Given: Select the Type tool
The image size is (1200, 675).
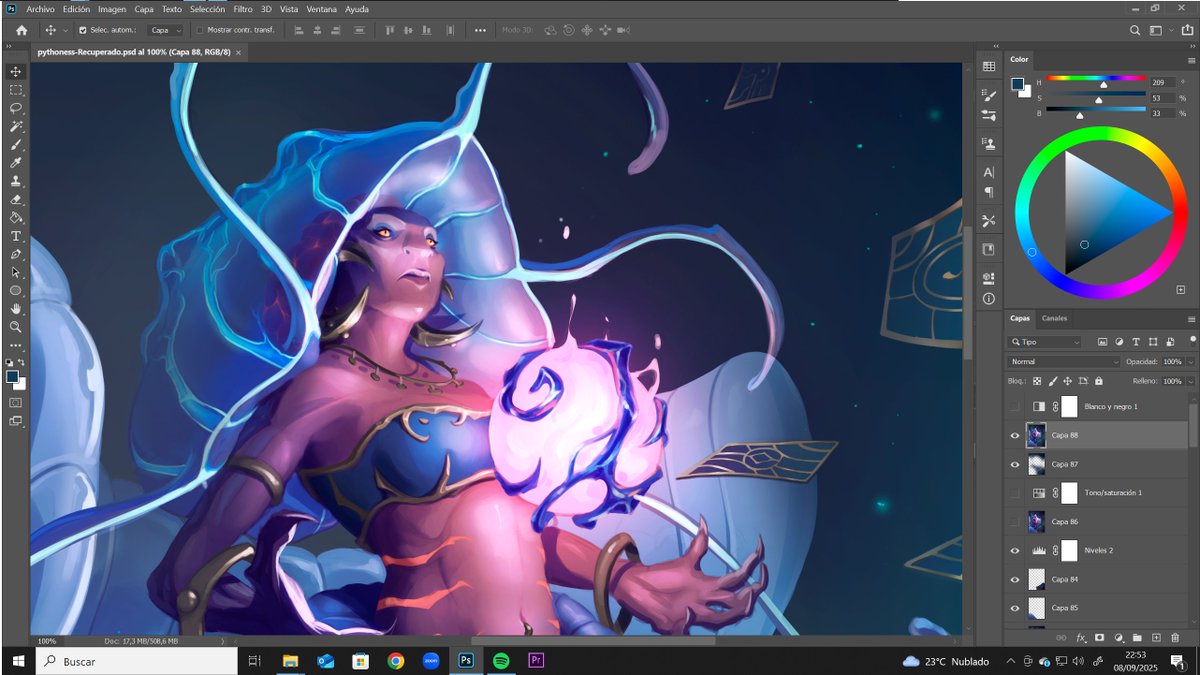Looking at the screenshot, I should tap(16, 236).
